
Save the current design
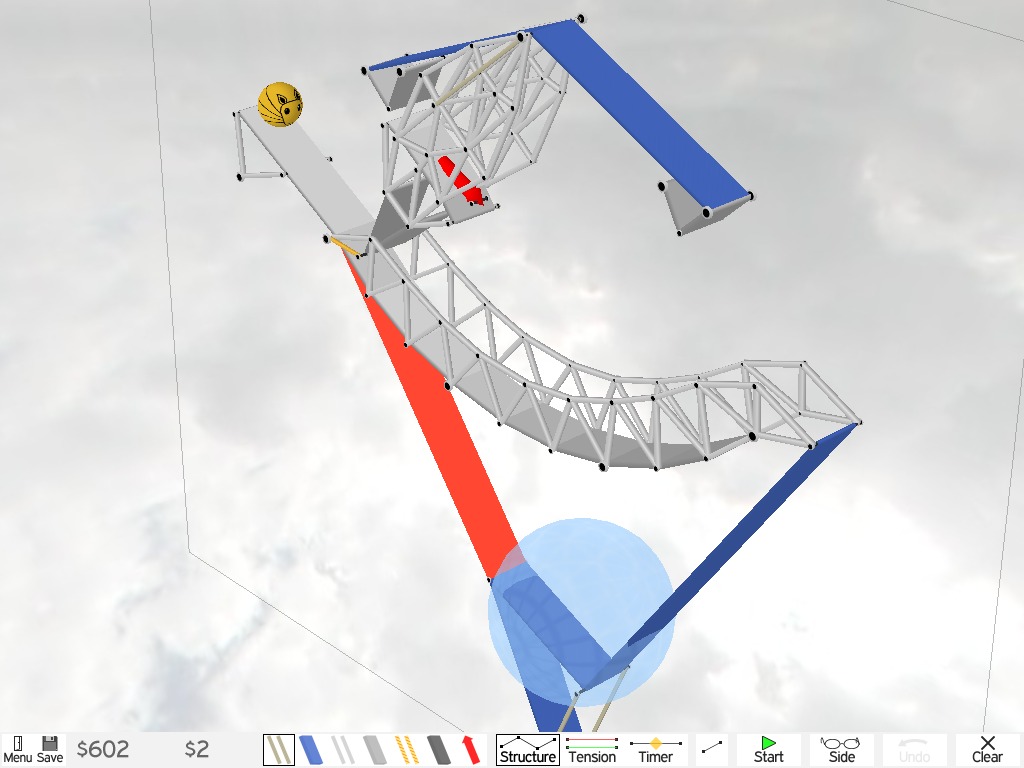(50, 750)
